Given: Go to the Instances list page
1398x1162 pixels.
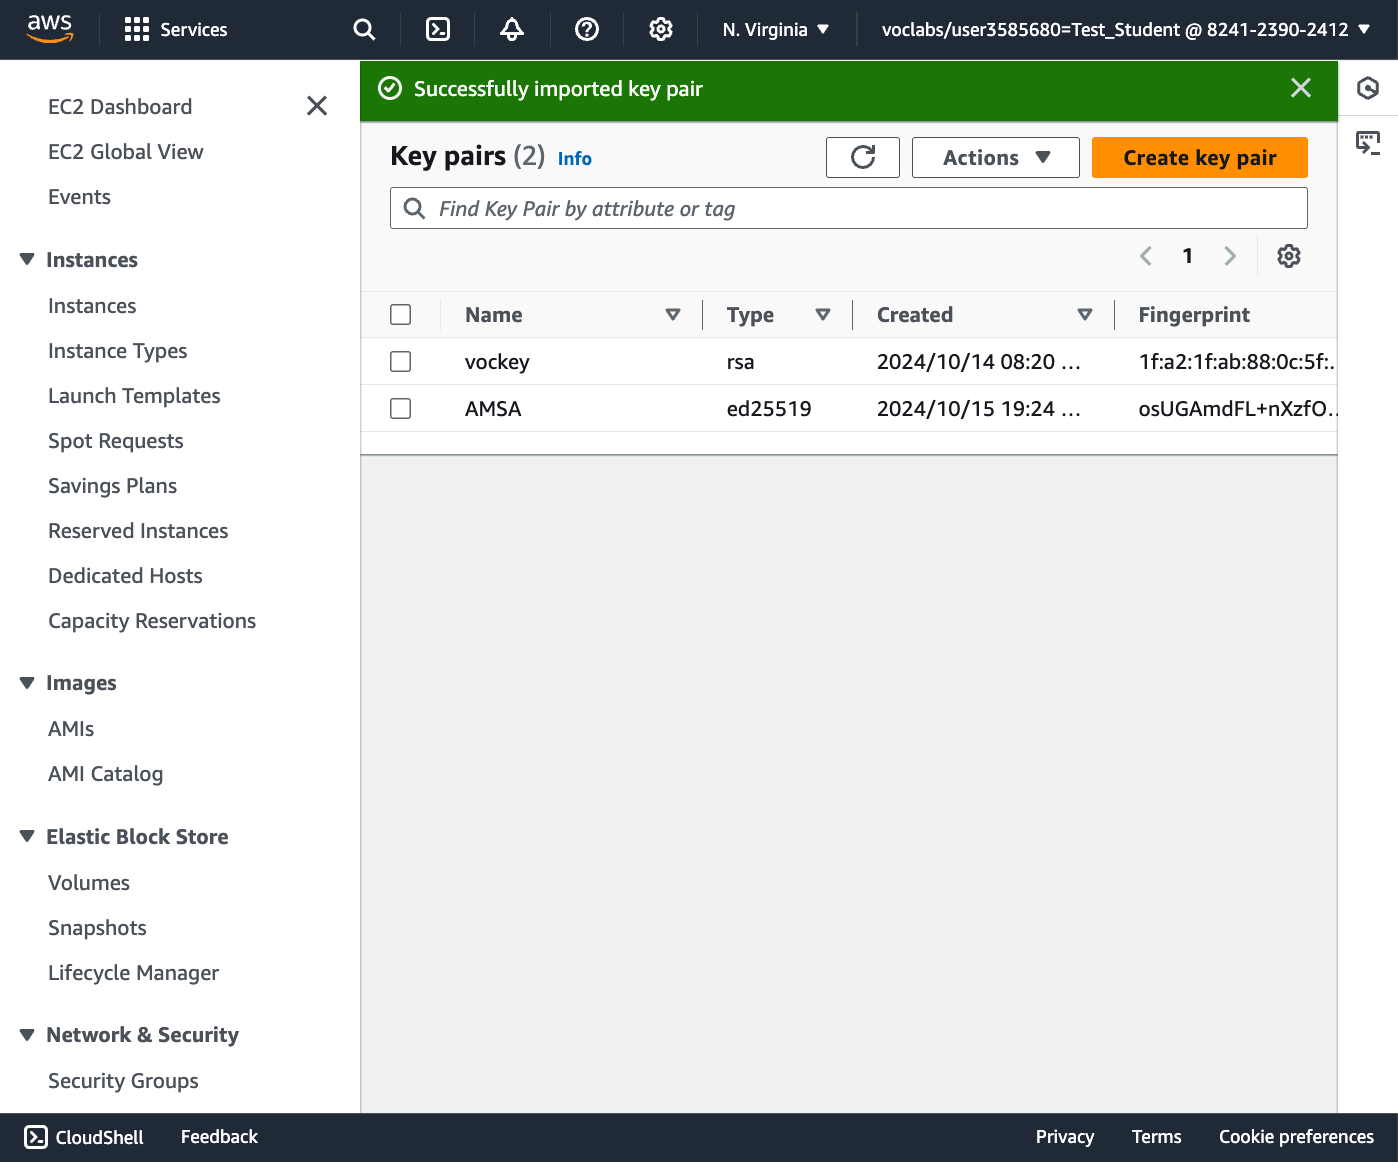Looking at the screenshot, I should [92, 306].
